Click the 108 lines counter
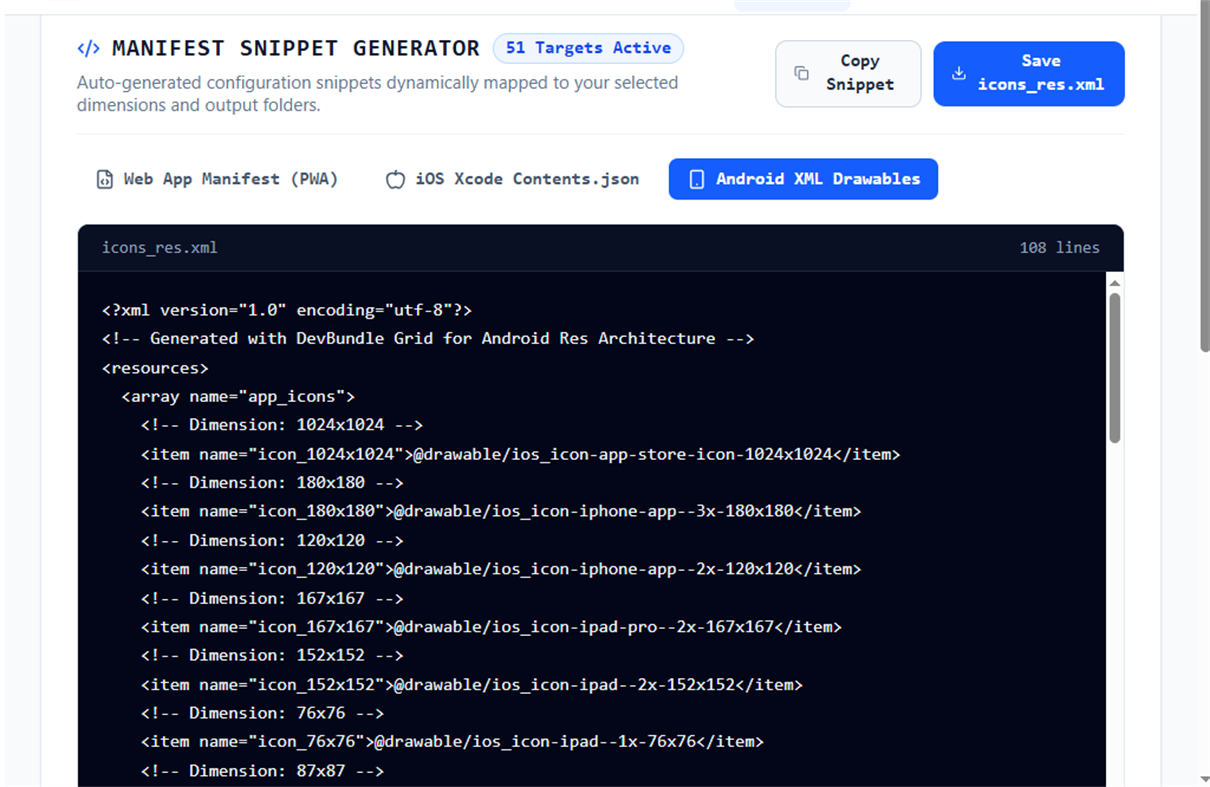Viewport: 1210px width, 787px height. pos(1059,248)
